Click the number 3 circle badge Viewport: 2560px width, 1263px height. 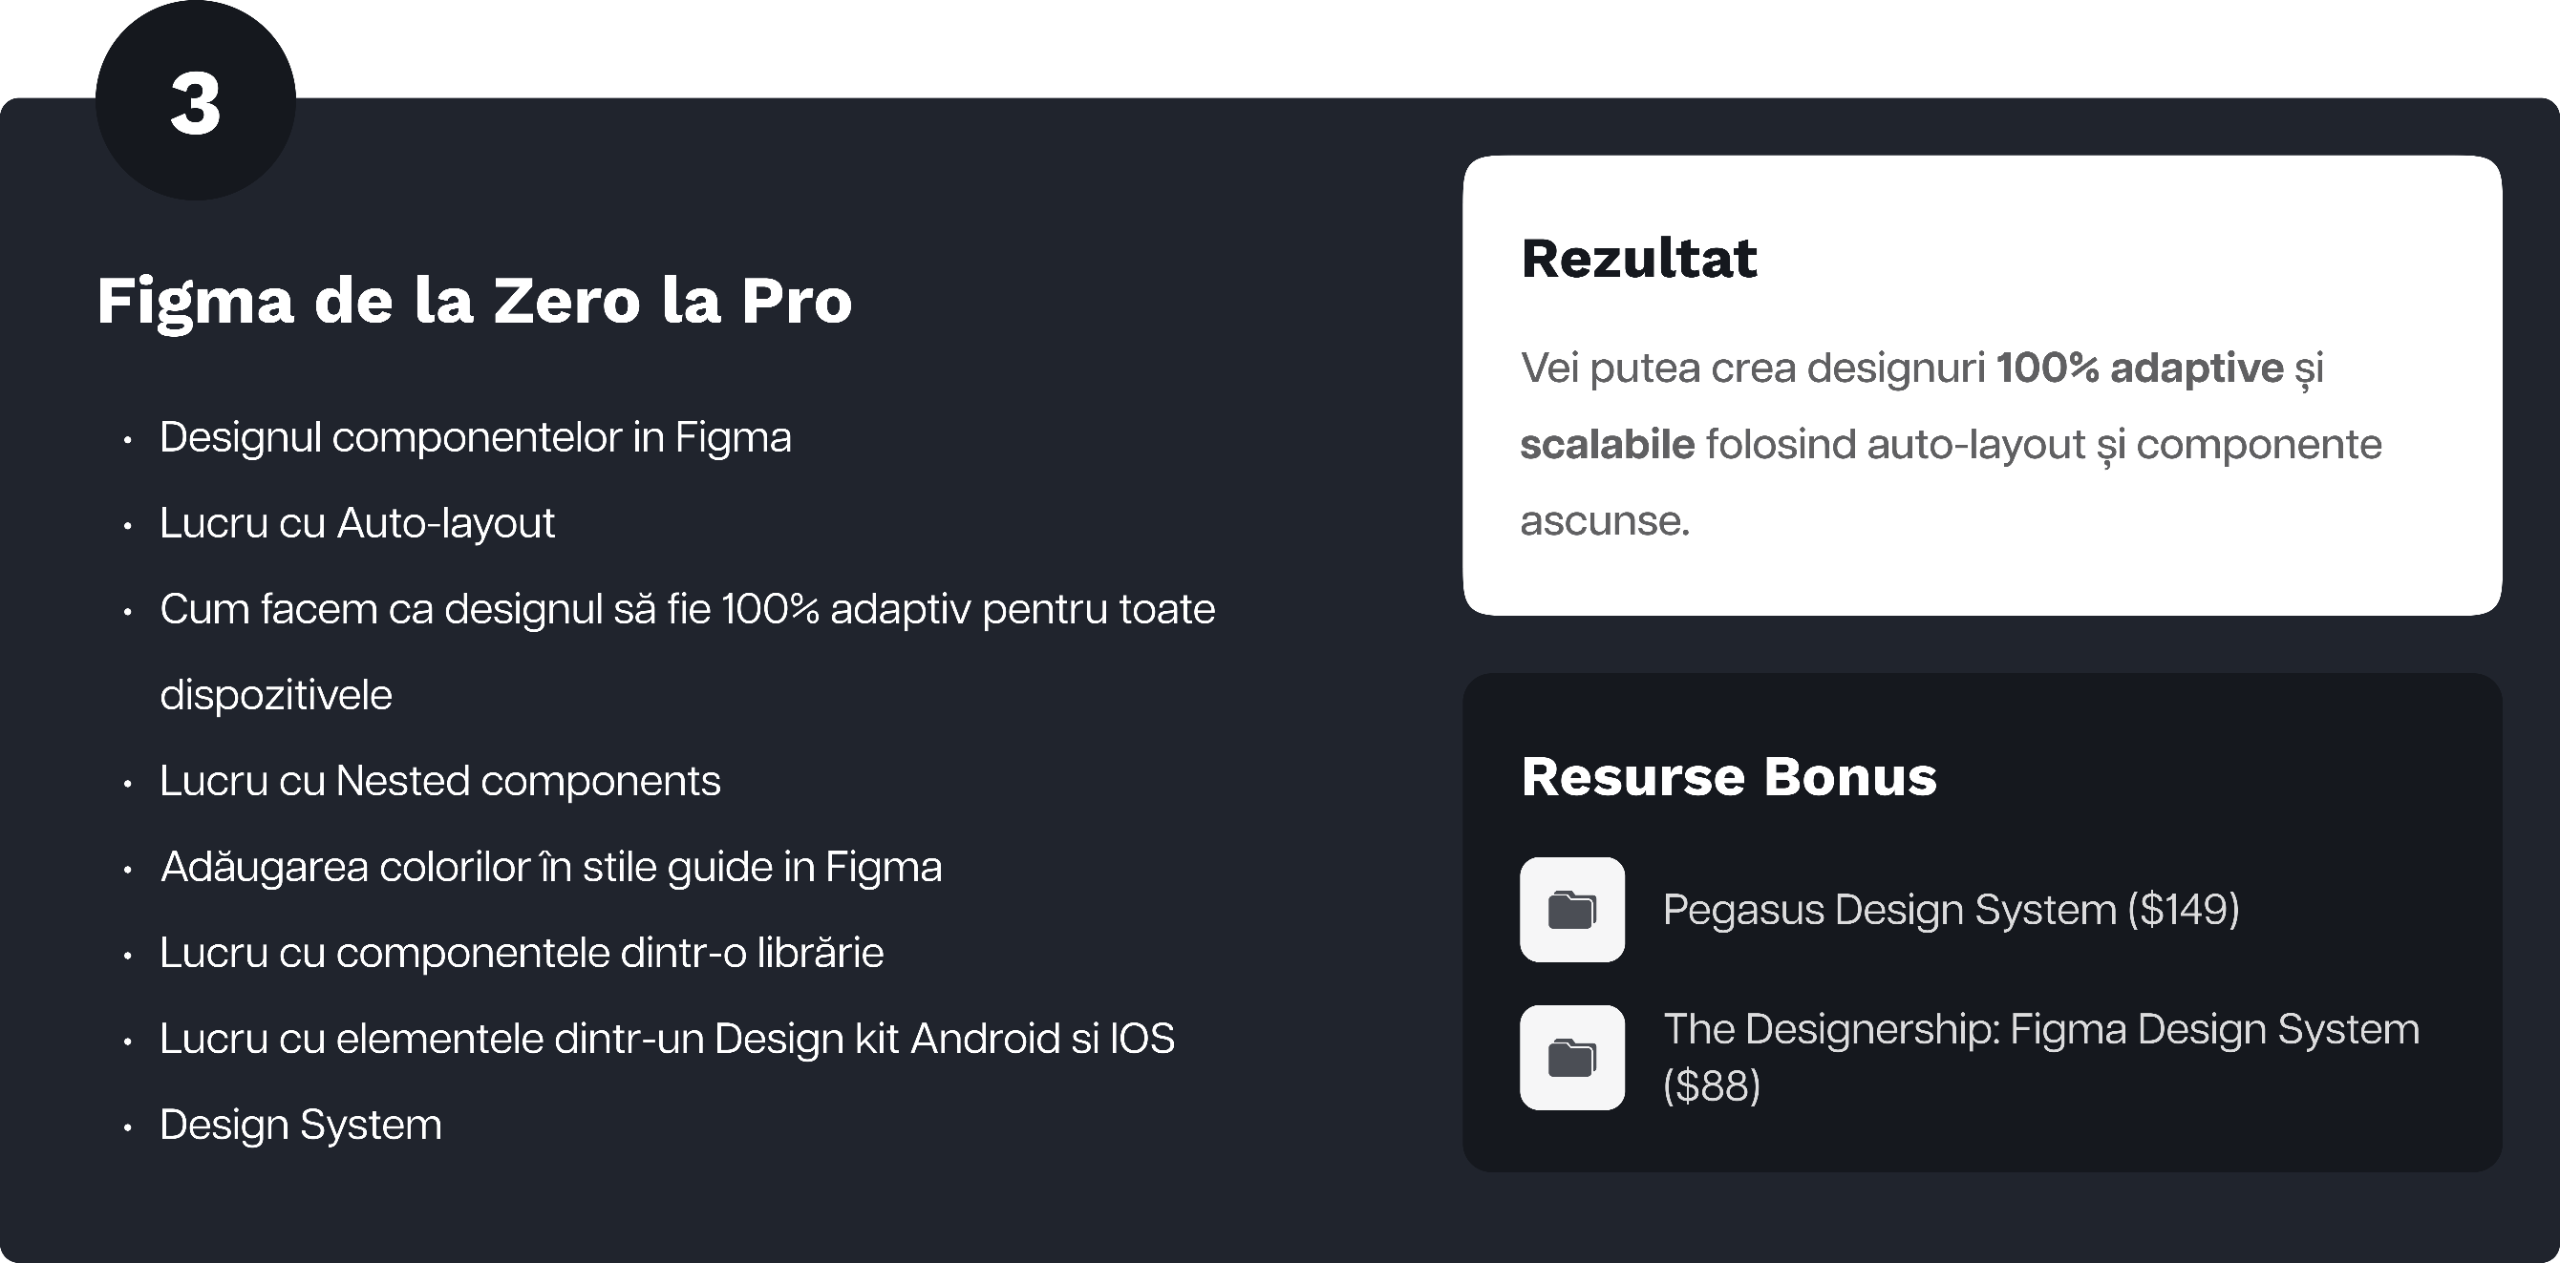[x=196, y=104]
